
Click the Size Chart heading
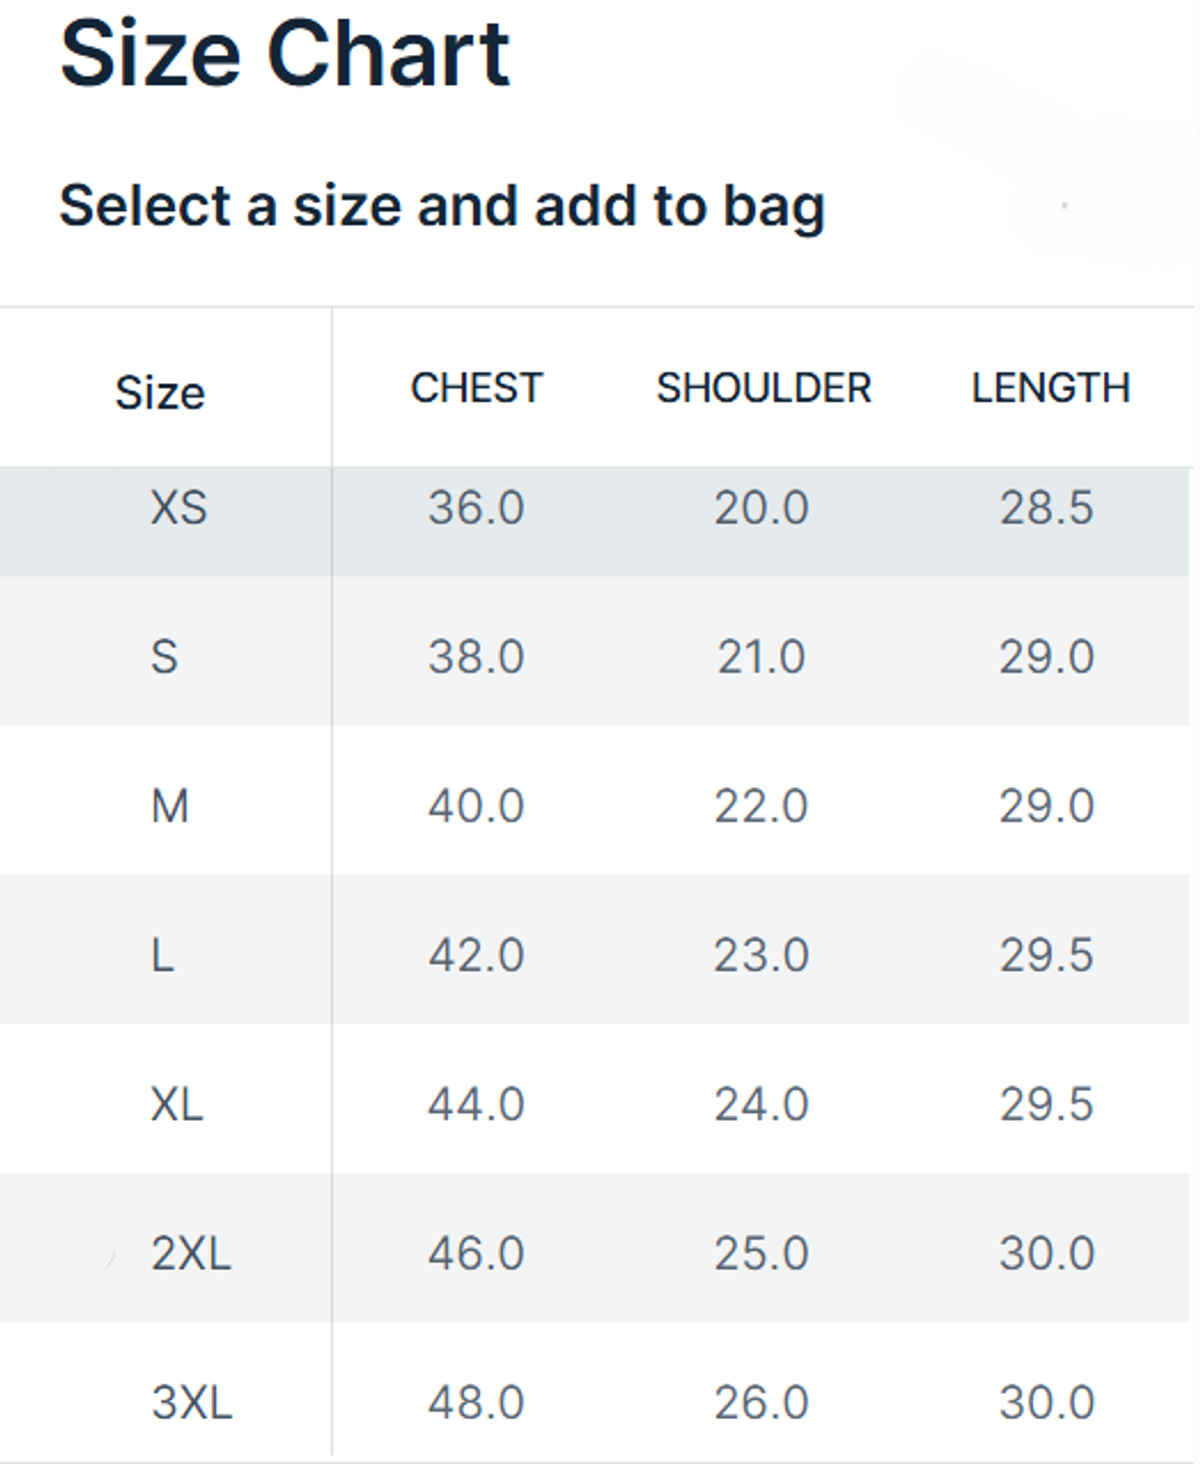tap(285, 54)
